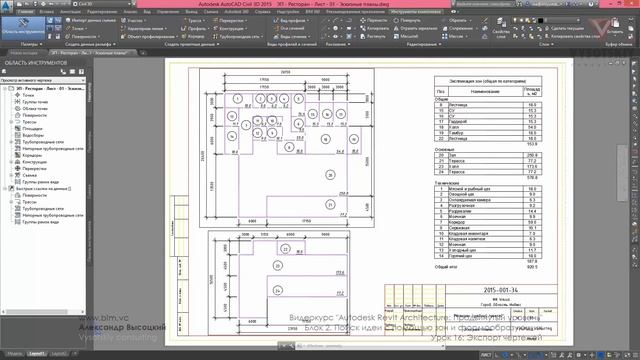640x360 pixels.
Task: Select the Rotate (Повернуть) tool
Action: click(x=407, y=20)
